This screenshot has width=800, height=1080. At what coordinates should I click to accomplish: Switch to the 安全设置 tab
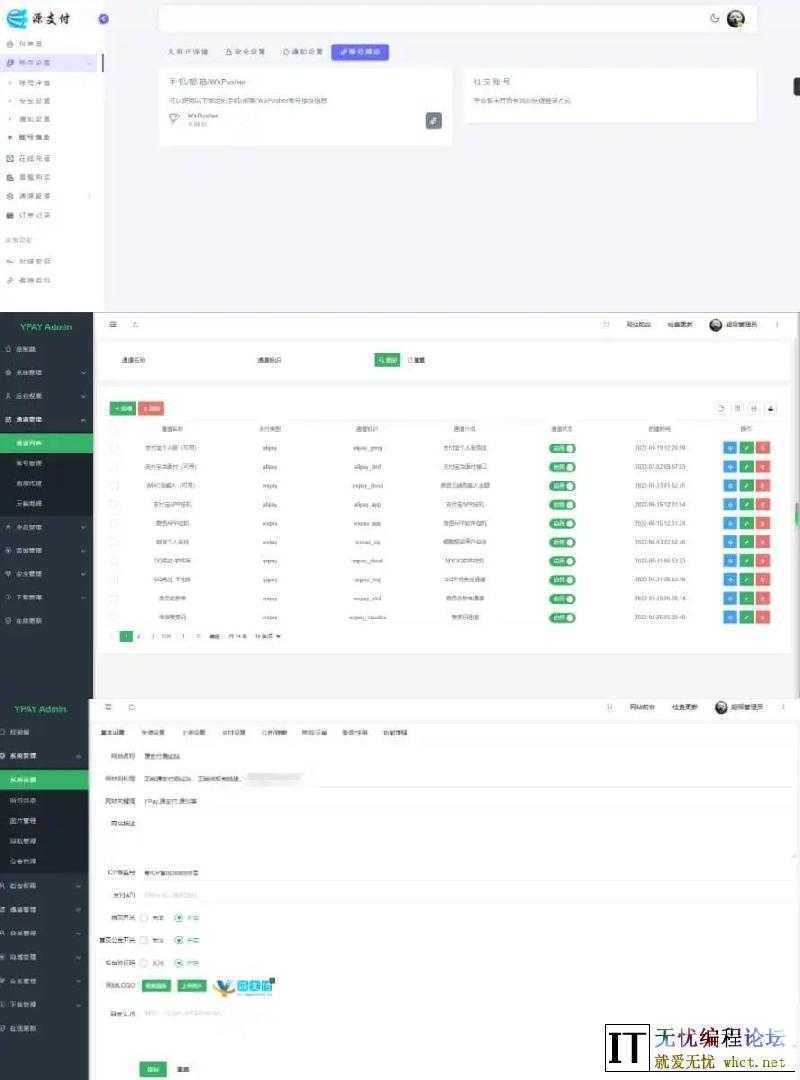pyautogui.click(x=245, y=52)
